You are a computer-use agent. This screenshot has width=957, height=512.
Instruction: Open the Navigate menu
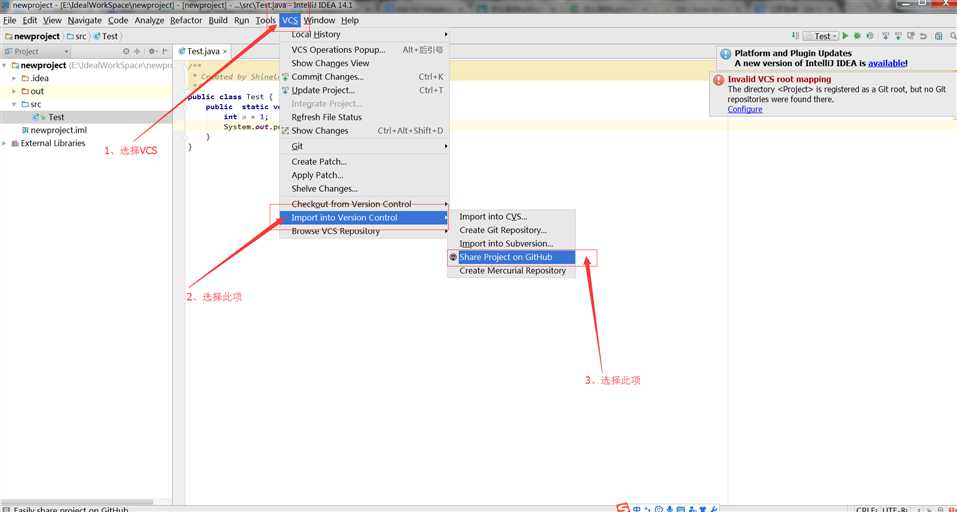84,20
